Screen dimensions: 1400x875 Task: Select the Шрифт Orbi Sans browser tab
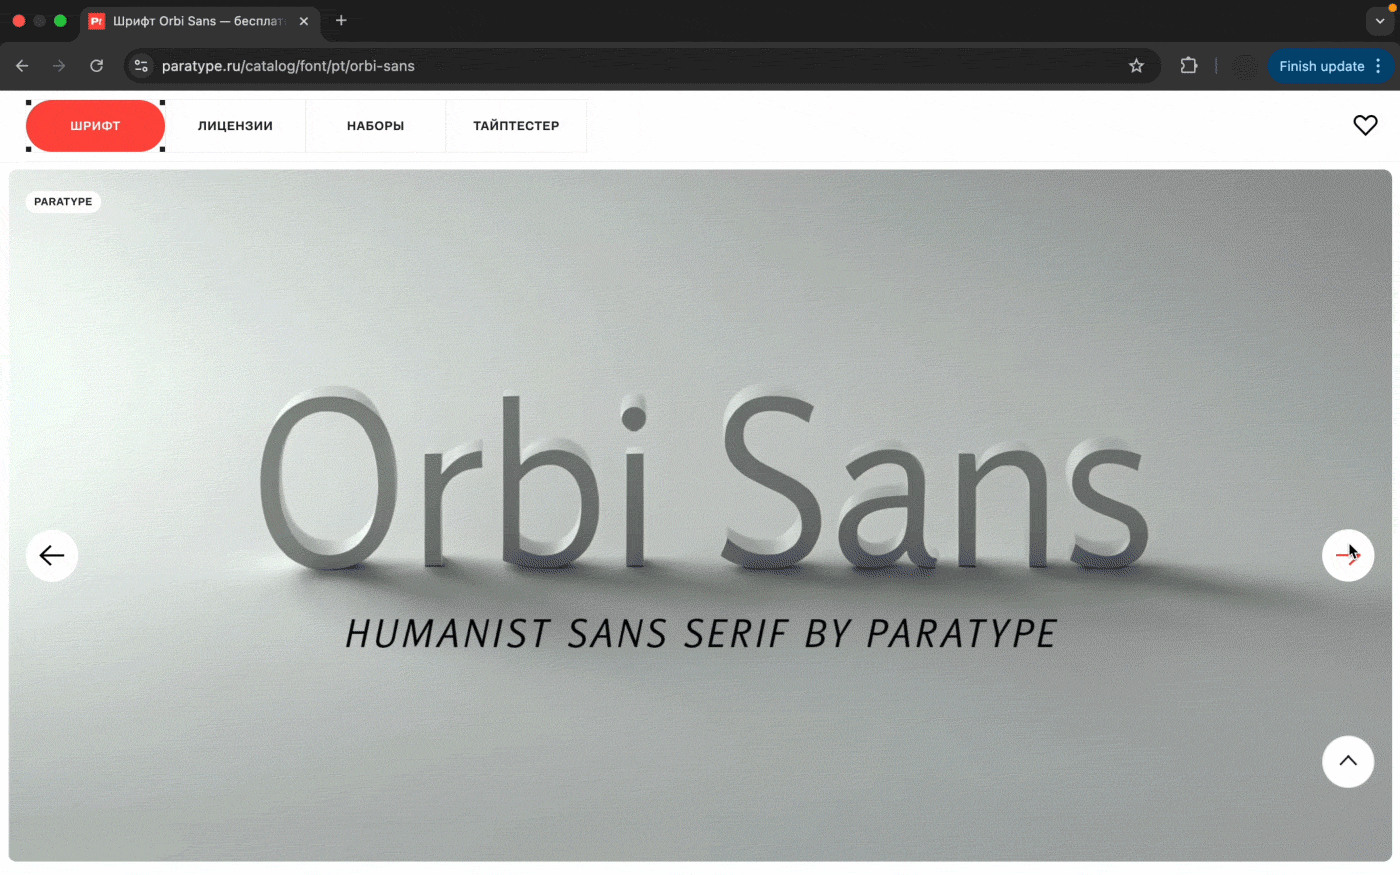click(198, 21)
